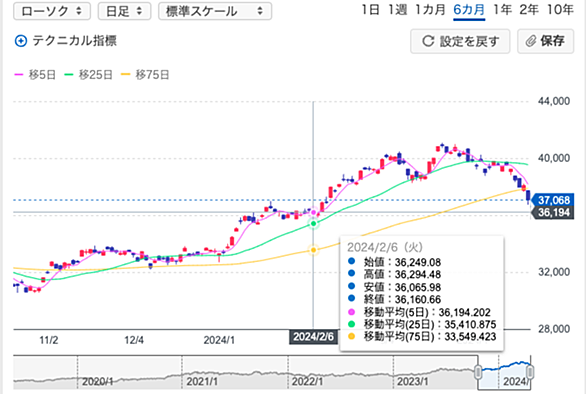Click the 11/2 date axis label
This screenshot has height=394, width=586.
(x=49, y=340)
